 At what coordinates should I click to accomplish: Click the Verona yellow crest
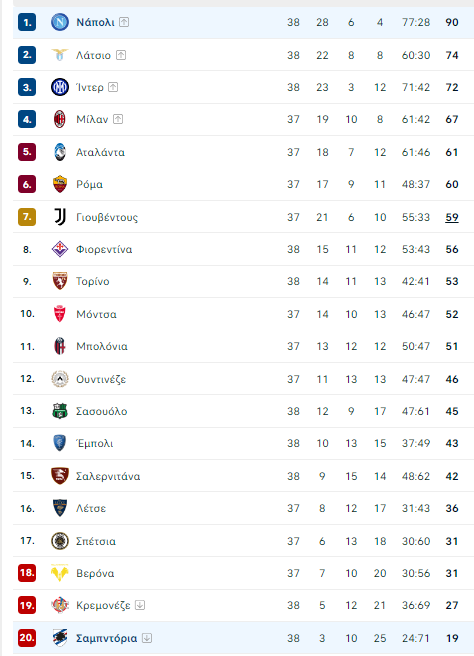click(60, 573)
